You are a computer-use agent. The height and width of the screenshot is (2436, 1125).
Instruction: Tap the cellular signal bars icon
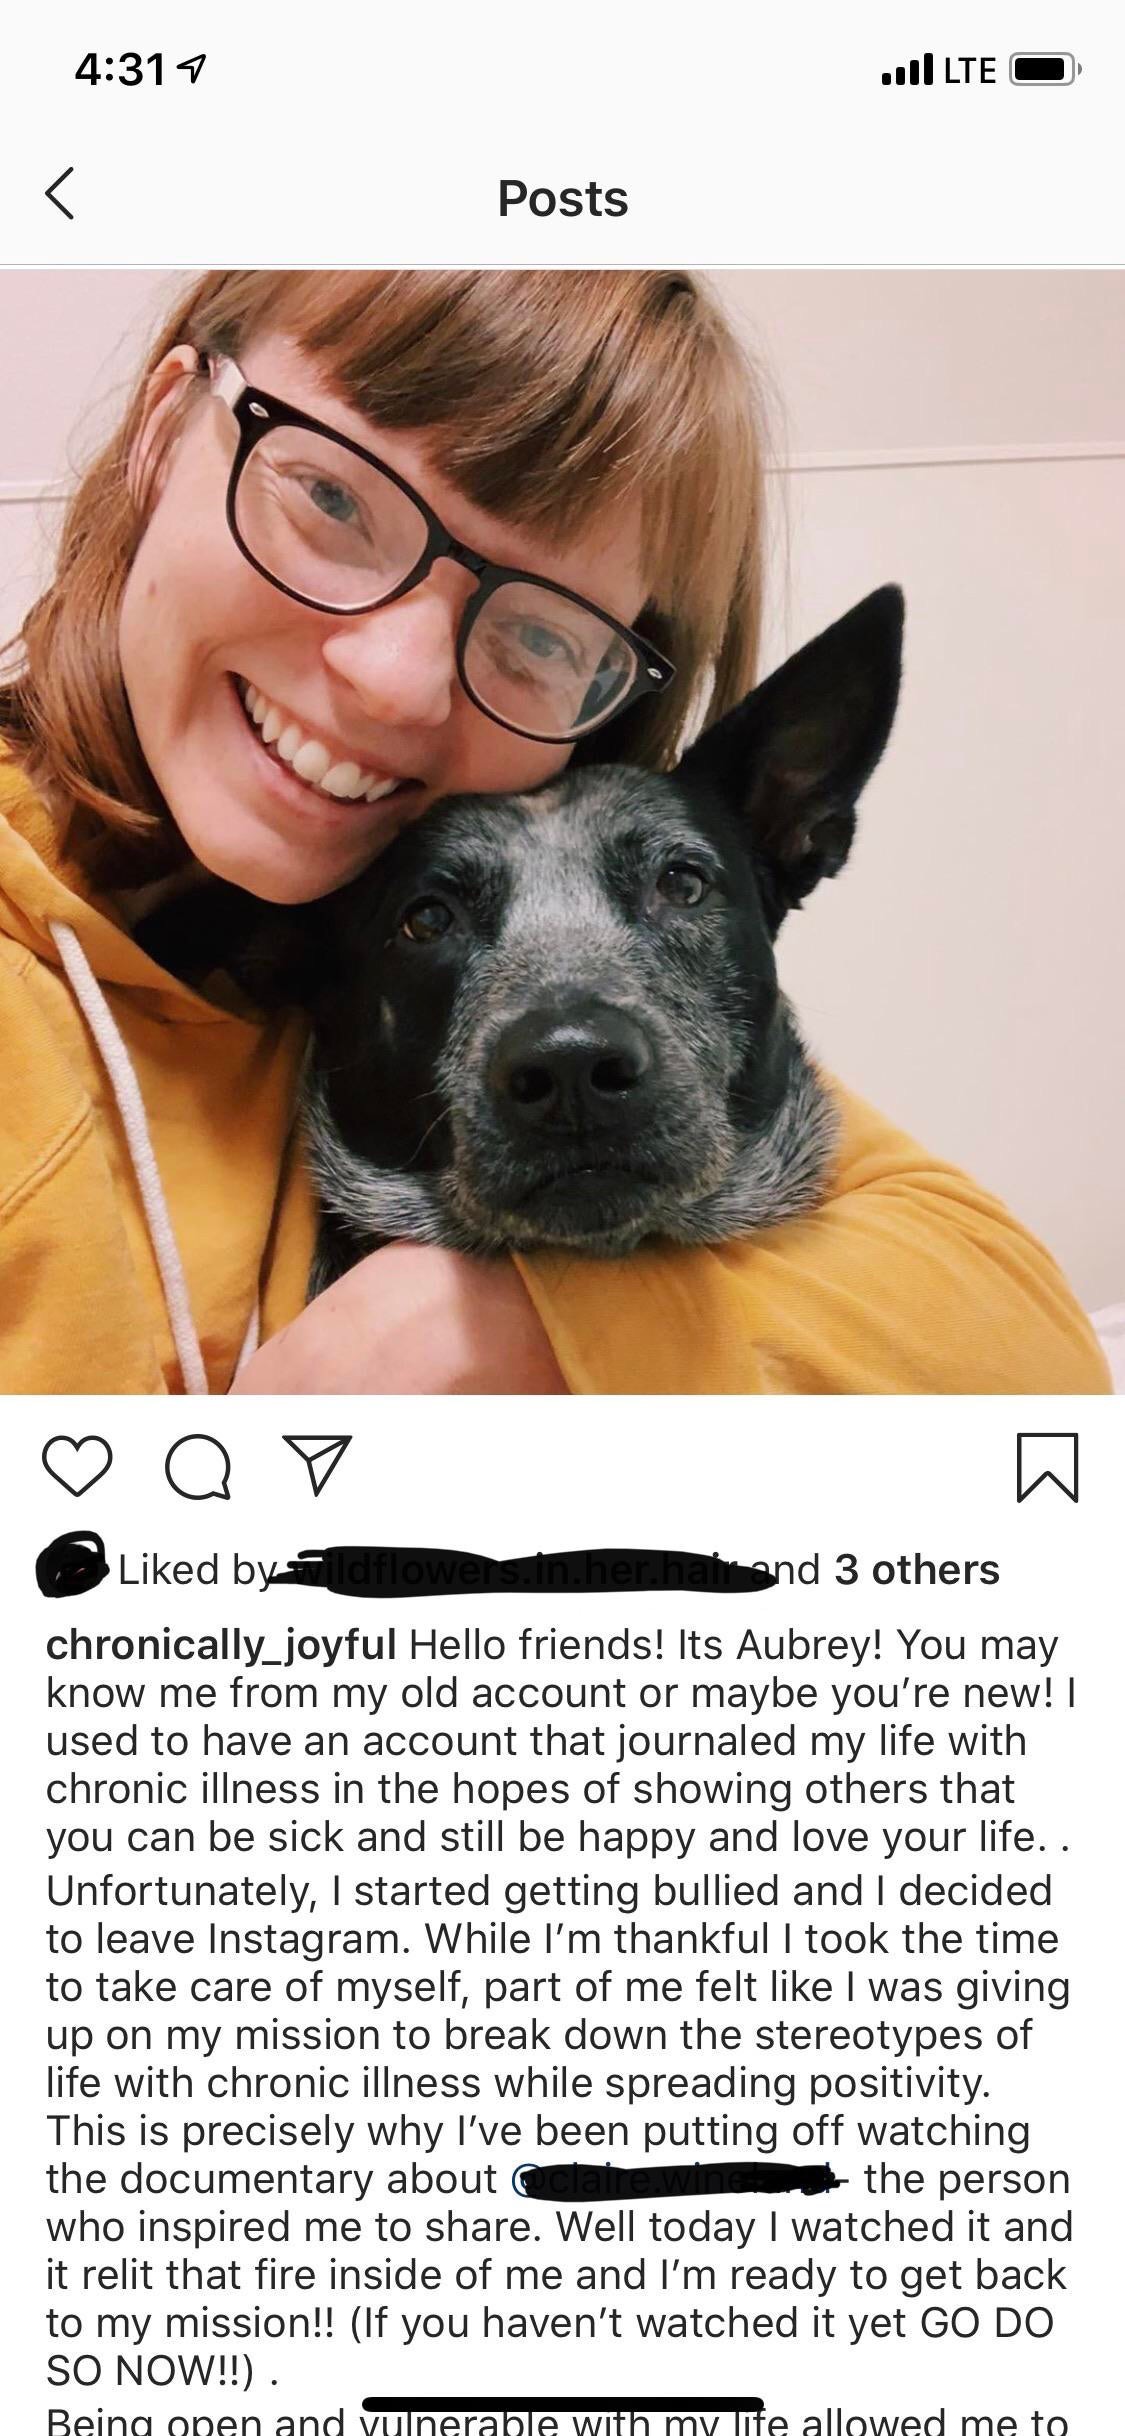point(907,70)
